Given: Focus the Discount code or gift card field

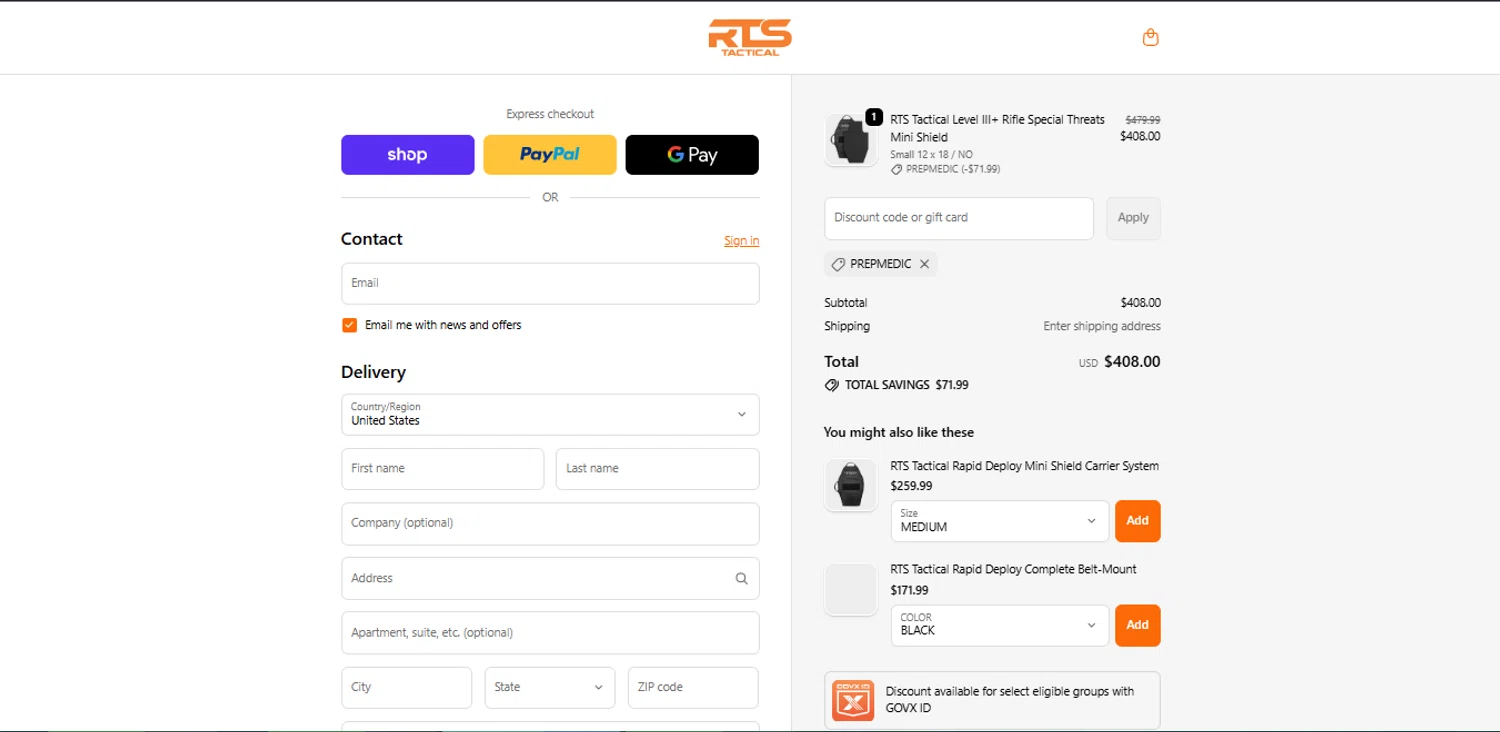Looking at the screenshot, I should (x=959, y=218).
